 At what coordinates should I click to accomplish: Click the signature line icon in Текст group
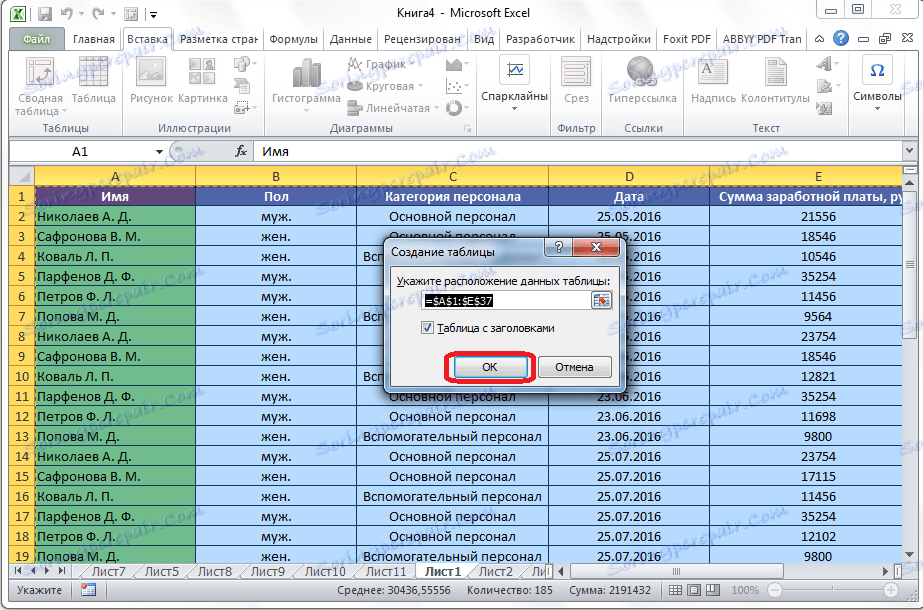point(825,87)
